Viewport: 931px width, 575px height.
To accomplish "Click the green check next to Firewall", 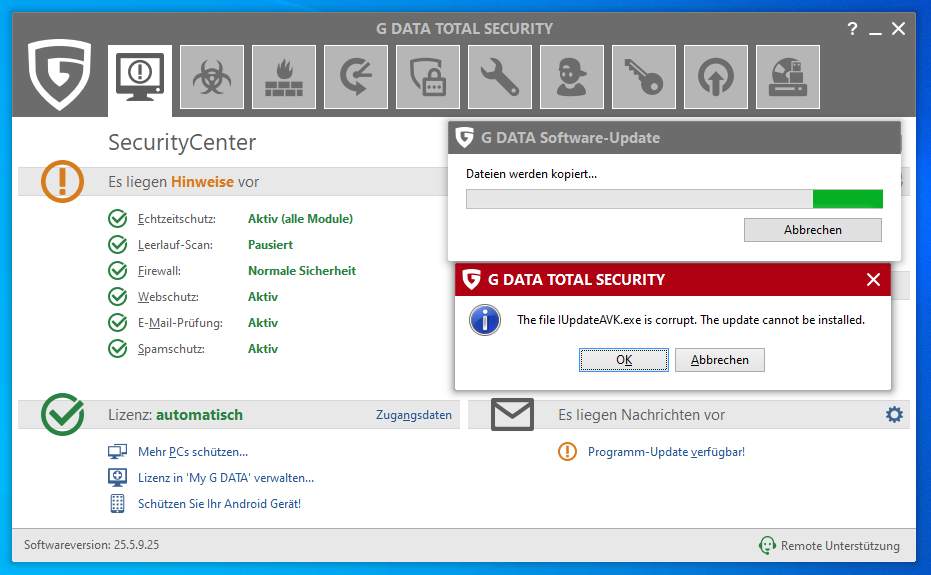I will click(x=118, y=271).
